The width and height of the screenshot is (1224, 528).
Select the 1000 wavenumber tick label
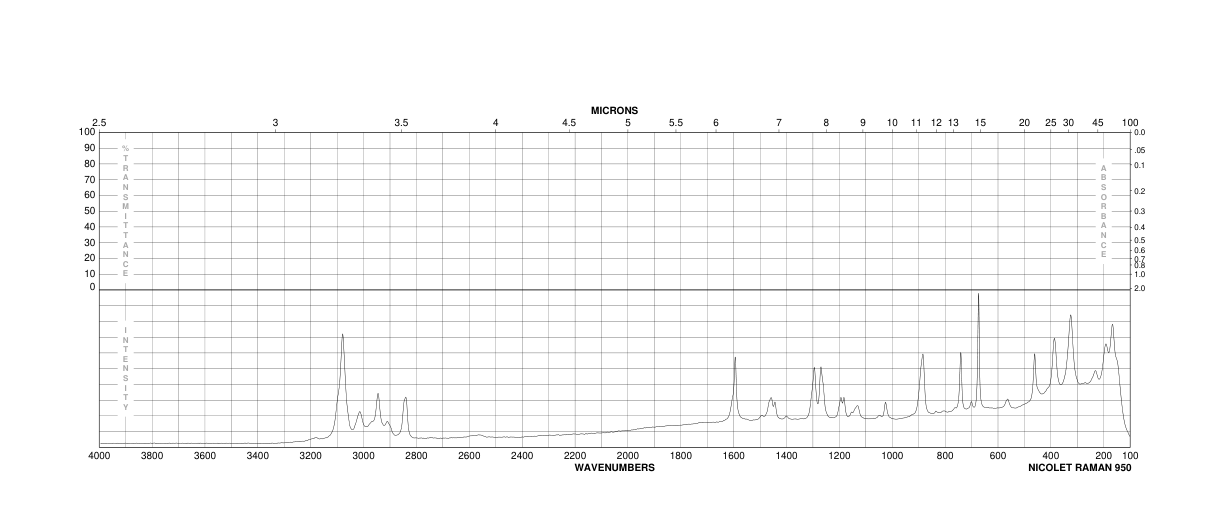pos(892,456)
